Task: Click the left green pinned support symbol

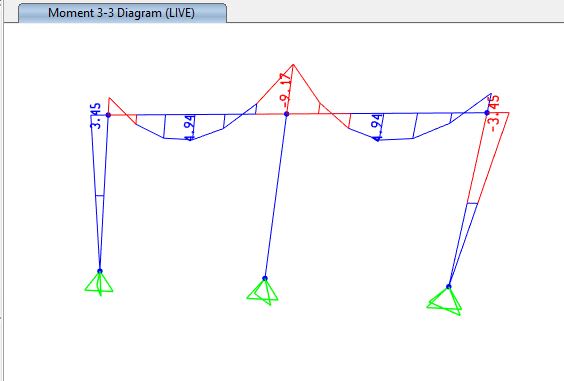Action: click(x=99, y=284)
